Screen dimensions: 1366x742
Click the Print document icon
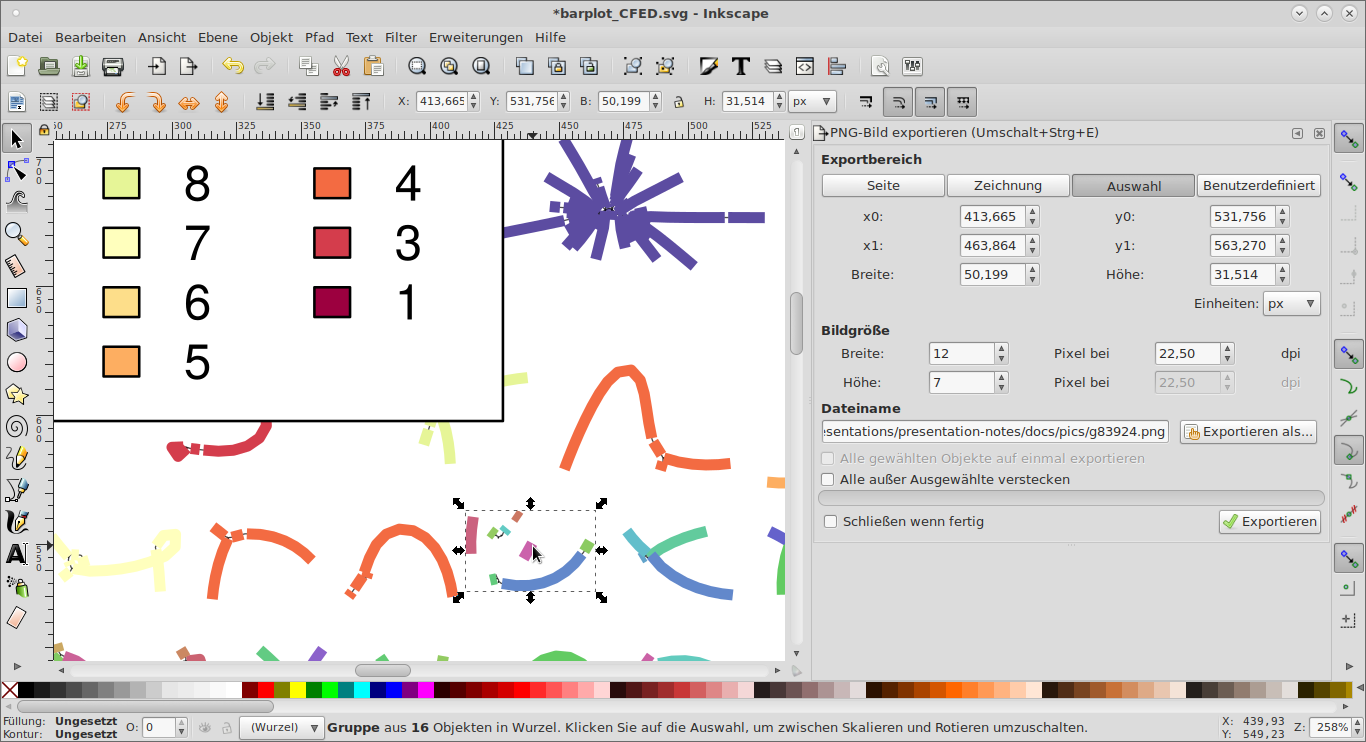113,67
